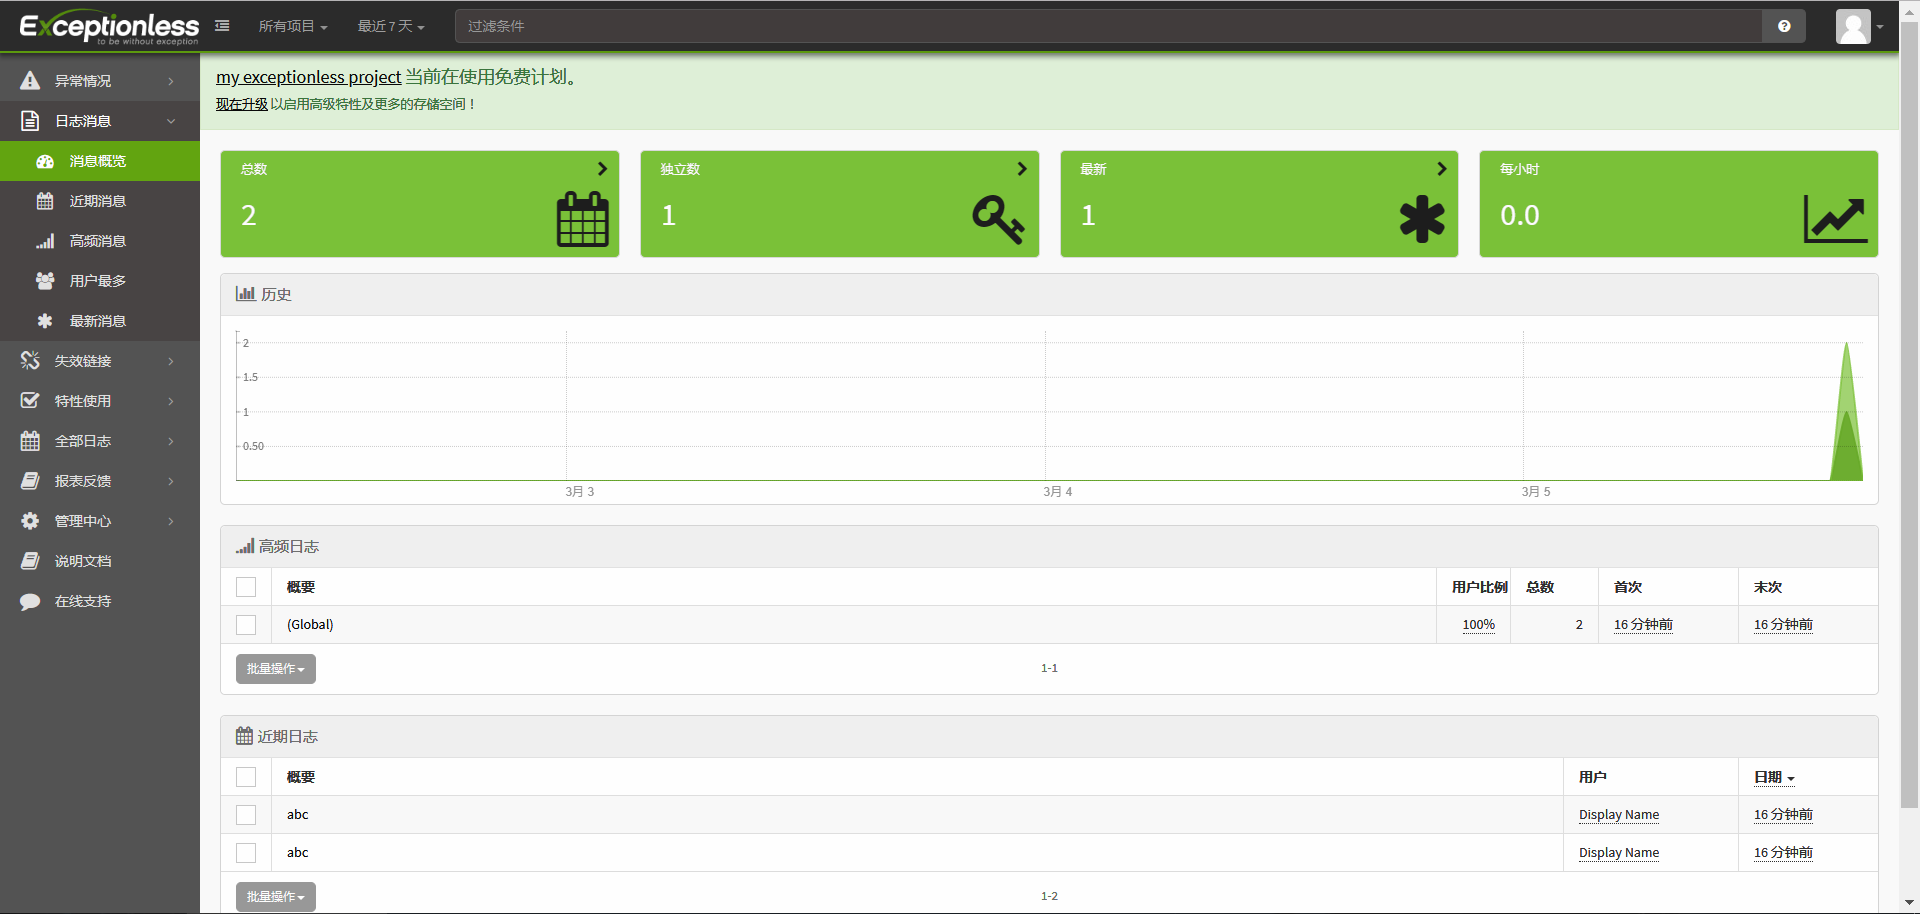Screen dimensions: 1920x914
Task: Open 说明文档 menu item
Action: coord(100,561)
